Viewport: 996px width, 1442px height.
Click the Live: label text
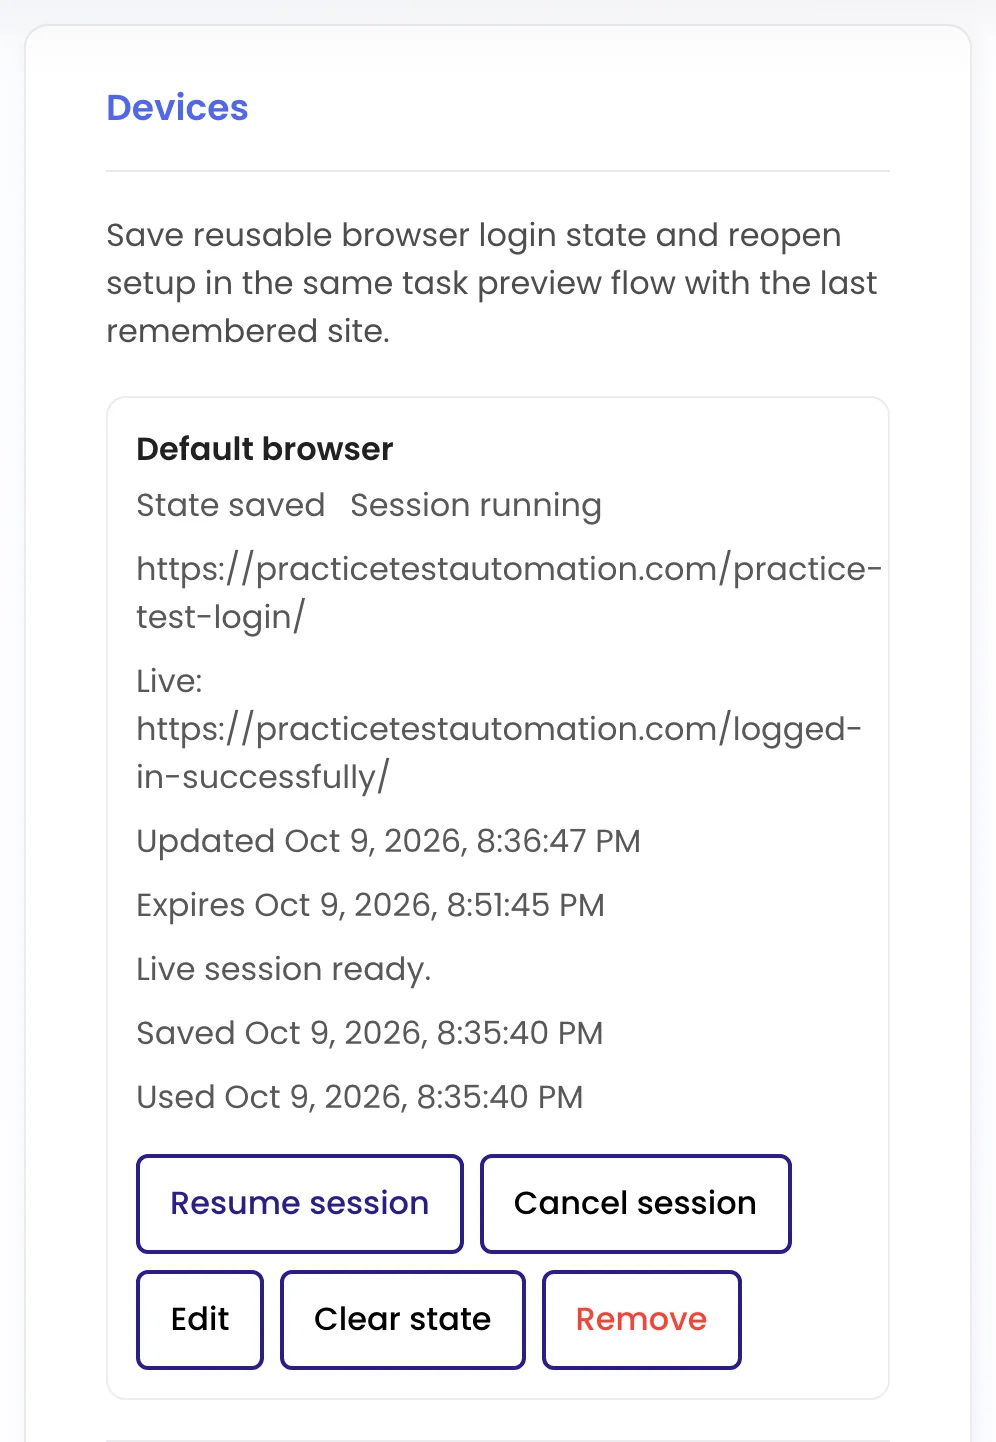170,681
